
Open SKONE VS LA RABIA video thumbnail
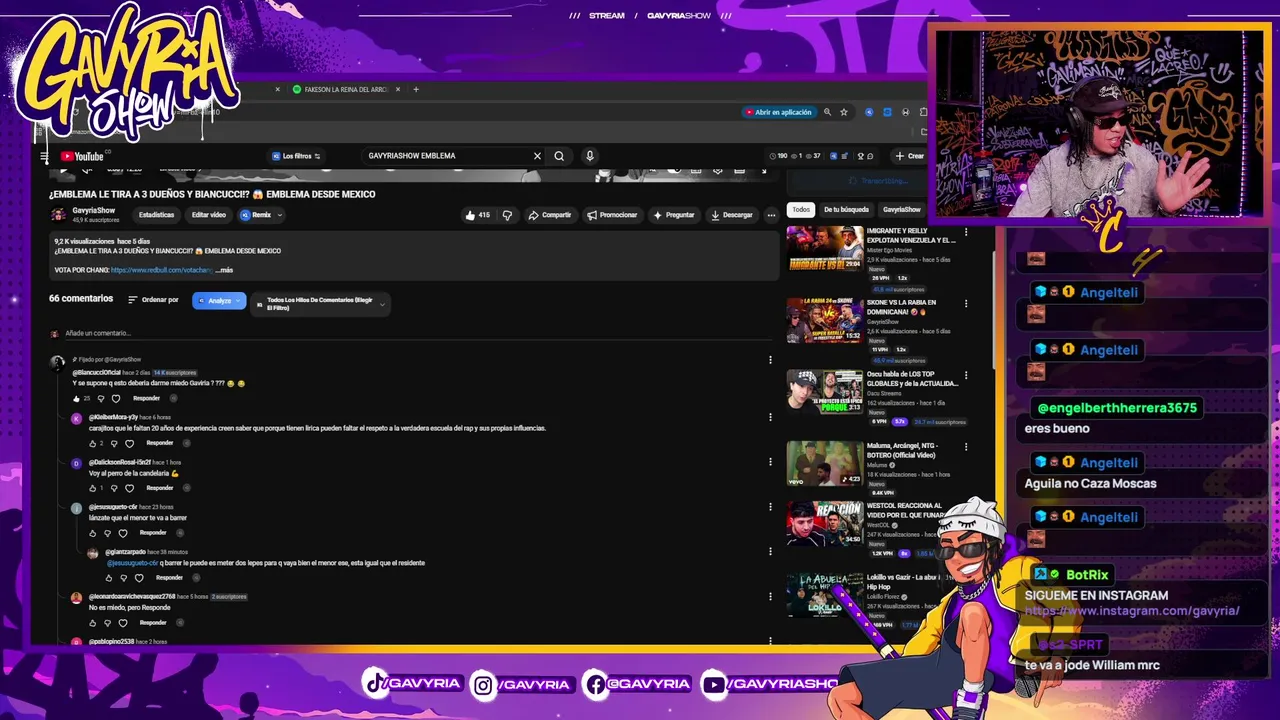click(x=825, y=320)
